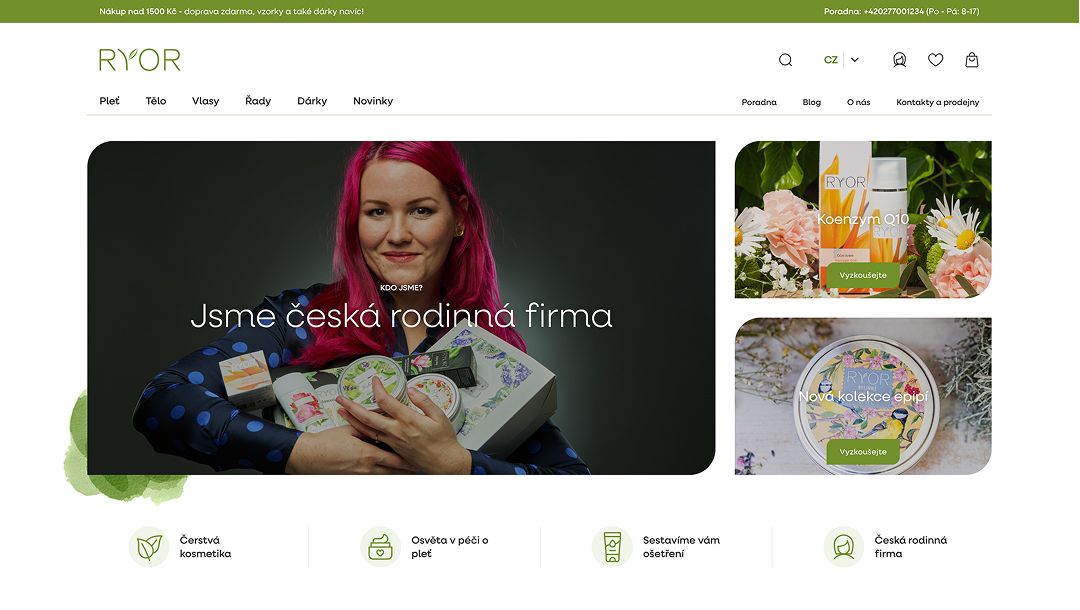Open the Pleť menu
Viewport: 1080px width, 610px height.
[x=110, y=101]
